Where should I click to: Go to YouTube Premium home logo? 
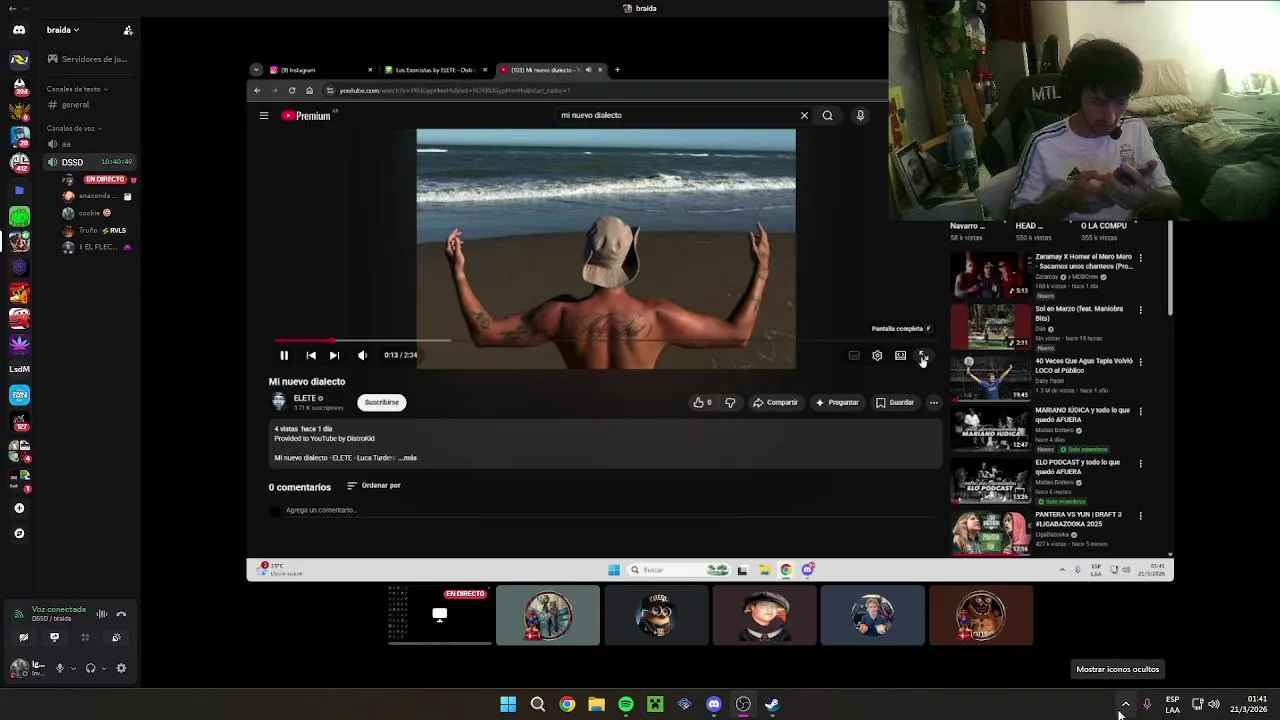[x=306, y=116]
